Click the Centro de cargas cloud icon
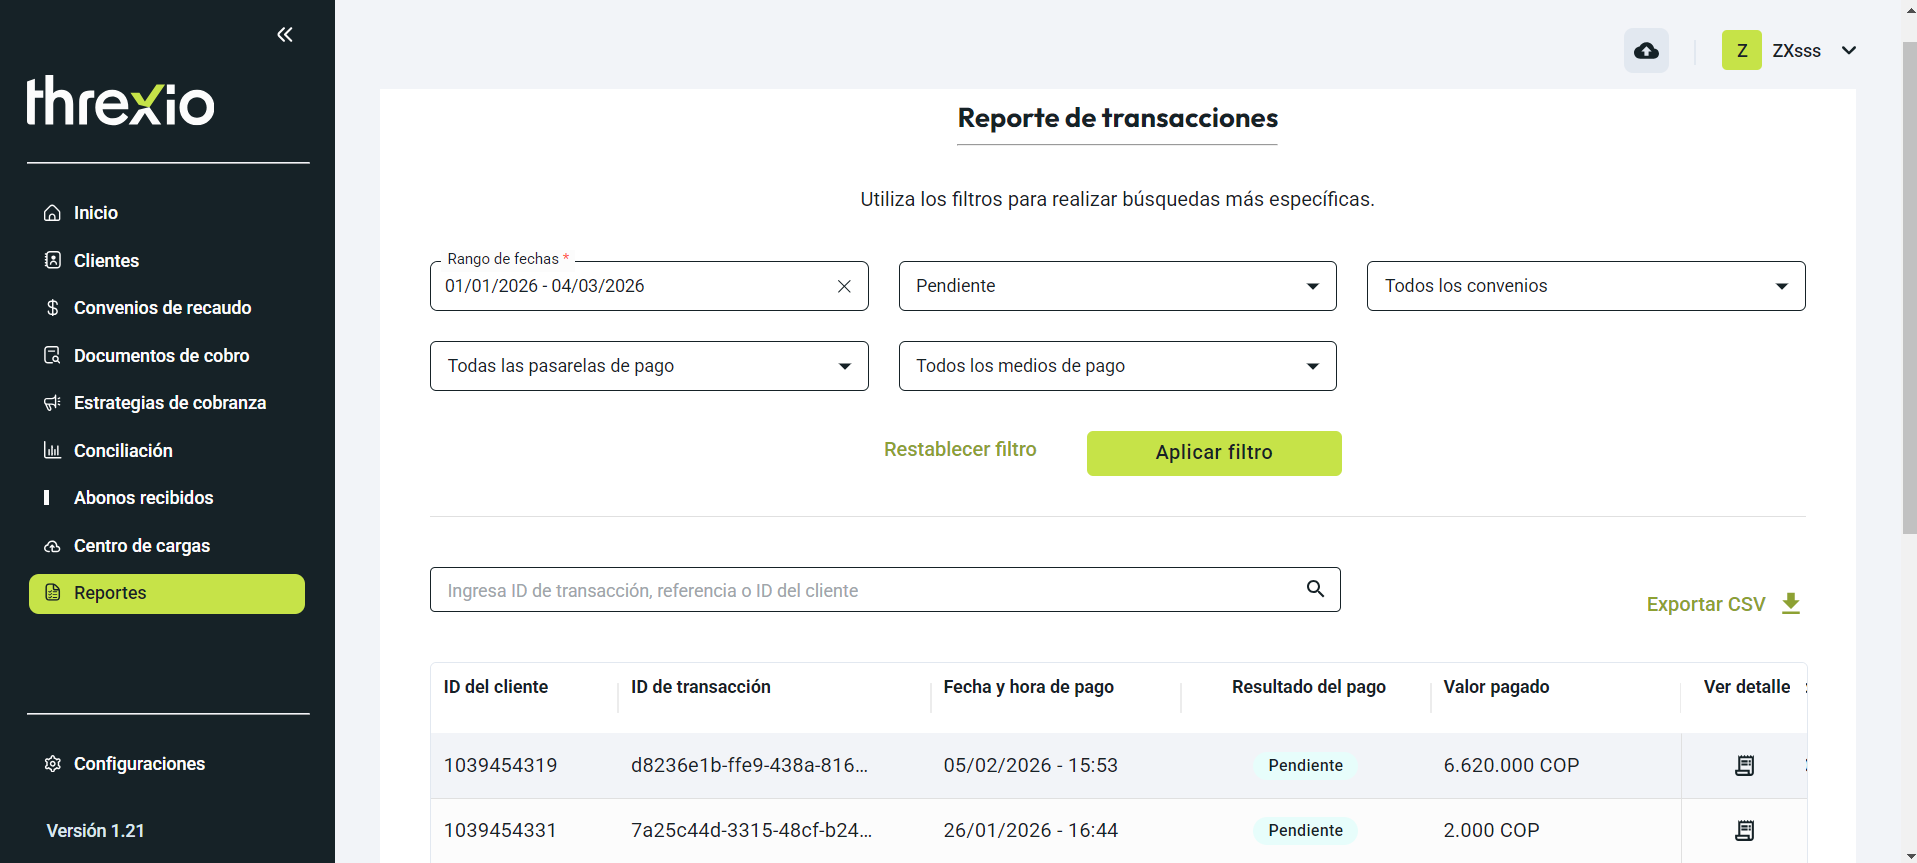The height and width of the screenshot is (863, 1917). pyautogui.click(x=52, y=546)
